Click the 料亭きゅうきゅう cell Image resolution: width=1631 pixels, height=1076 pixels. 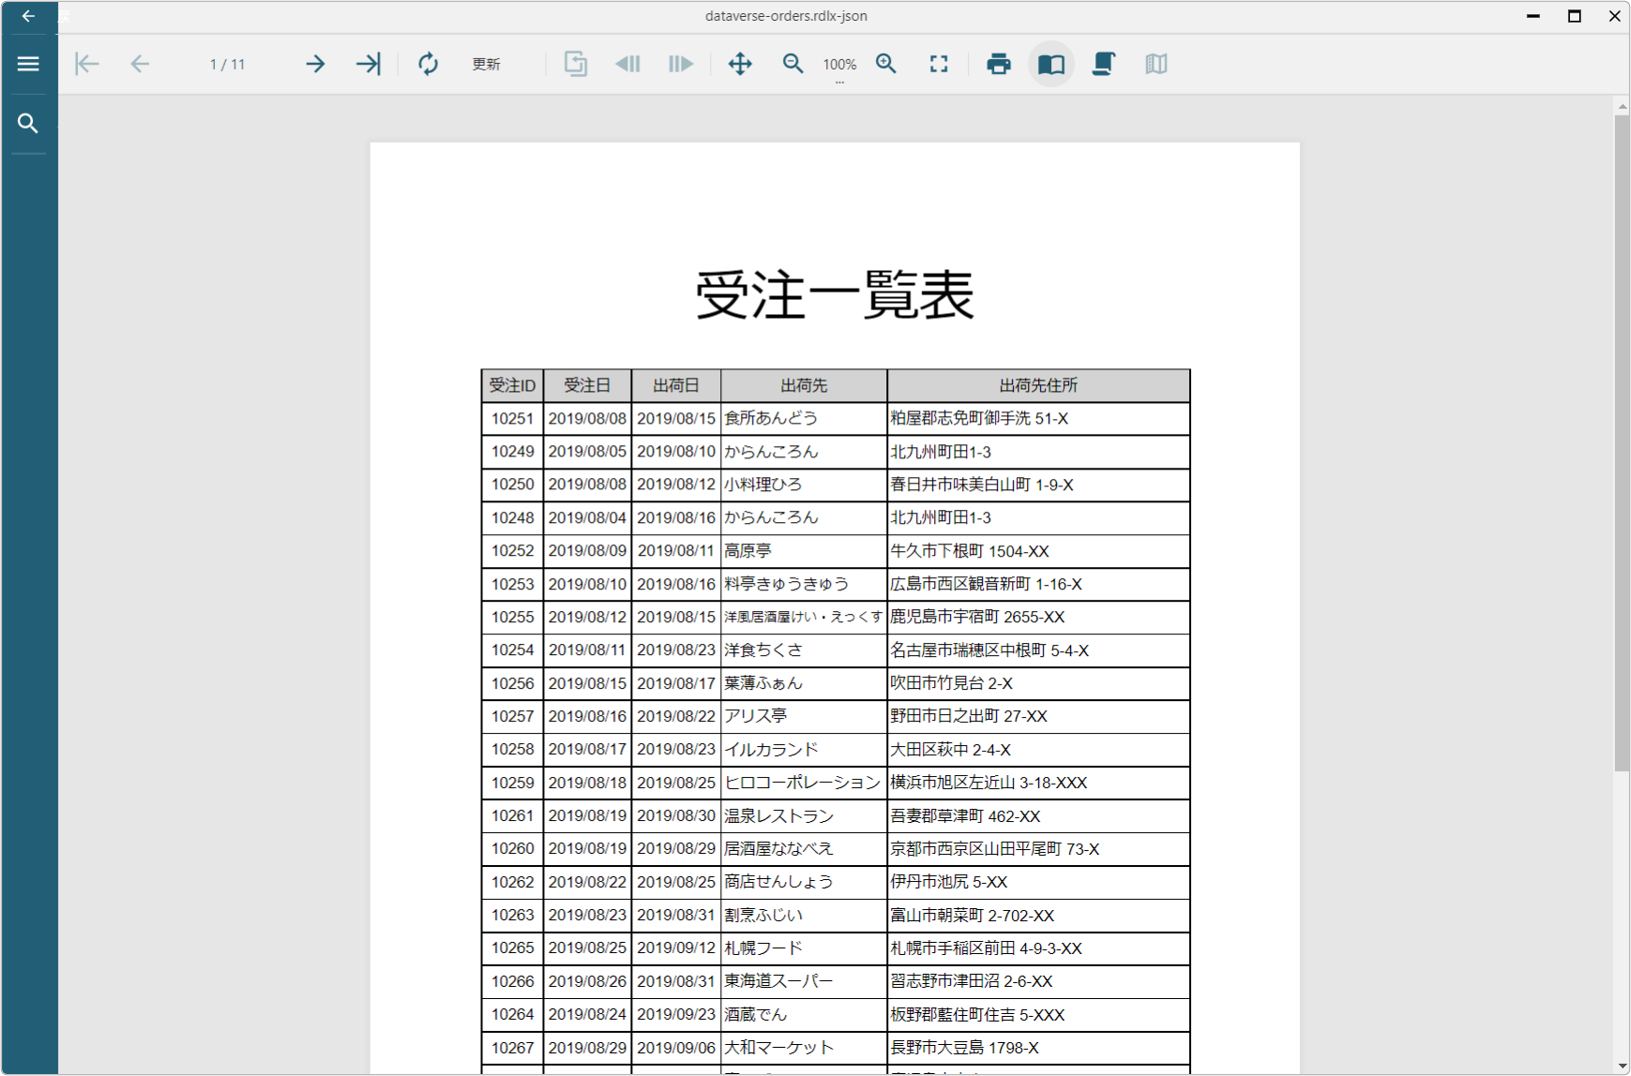[x=804, y=584]
